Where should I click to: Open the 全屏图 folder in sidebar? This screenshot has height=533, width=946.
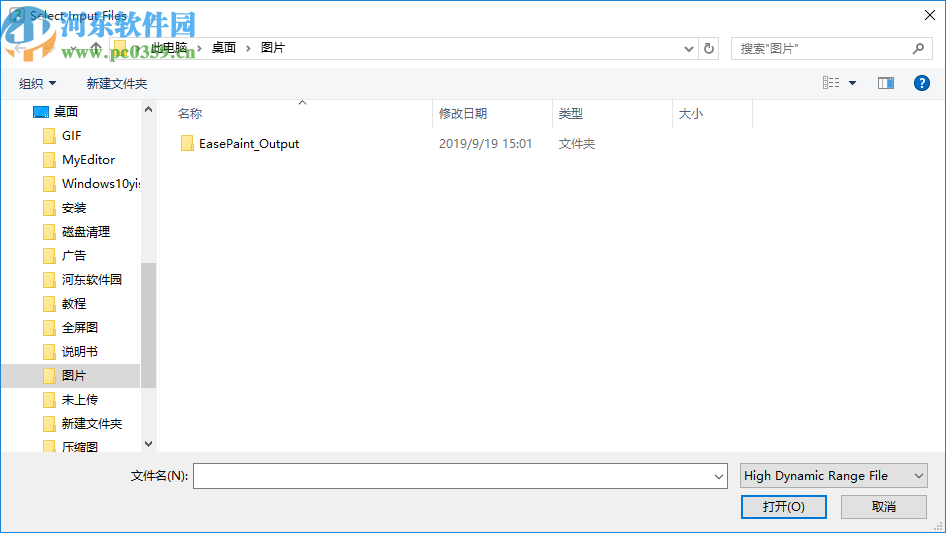click(x=80, y=328)
